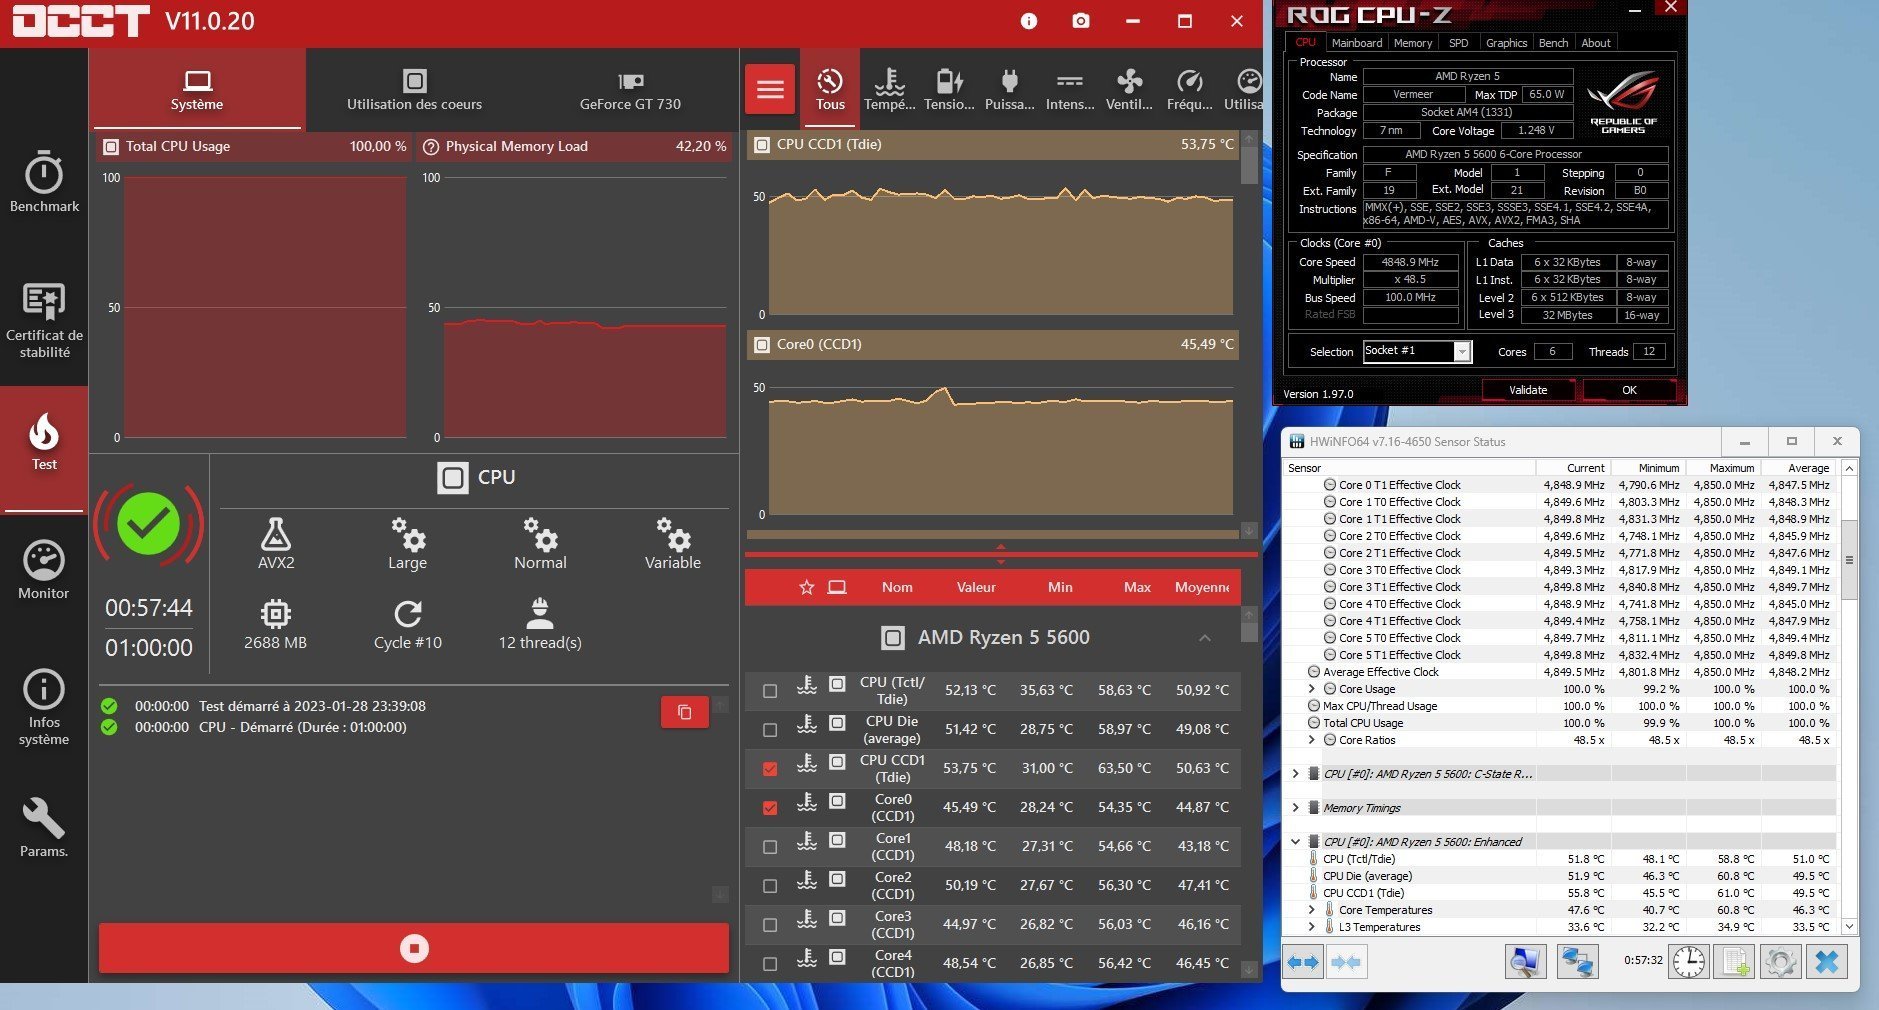Switch to the GeForce GT 730 tab
1879x1010 pixels.
(630, 89)
